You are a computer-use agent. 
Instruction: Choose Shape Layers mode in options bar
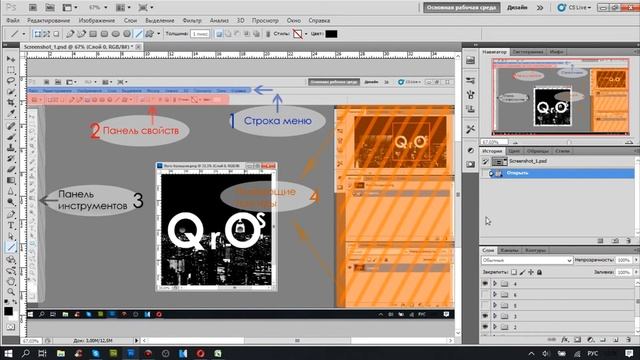pos(38,34)
